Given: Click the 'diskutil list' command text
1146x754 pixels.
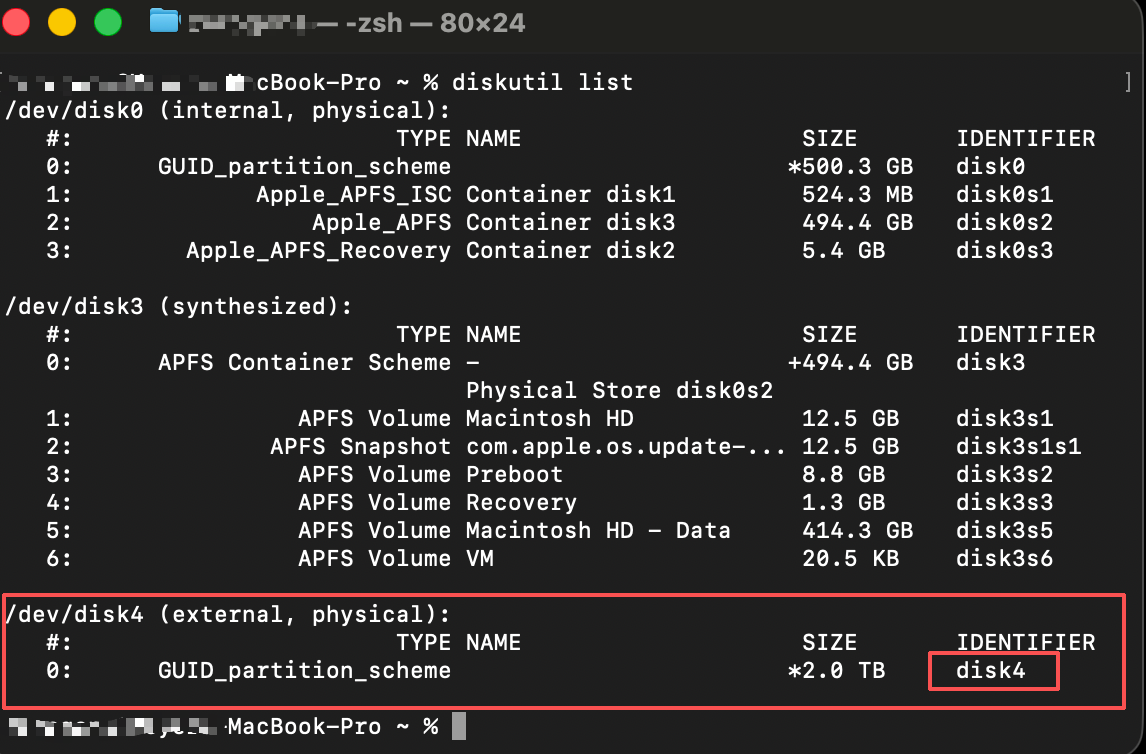Looking at the screenshot, I should point(542,82).
